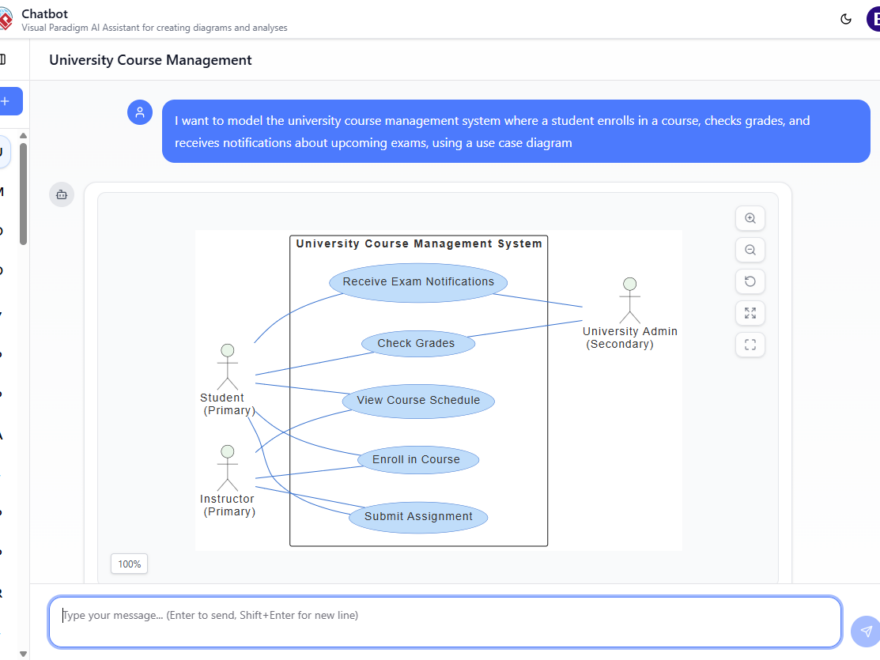Send the message using the paper plane icon

click(x=864, y=630)
